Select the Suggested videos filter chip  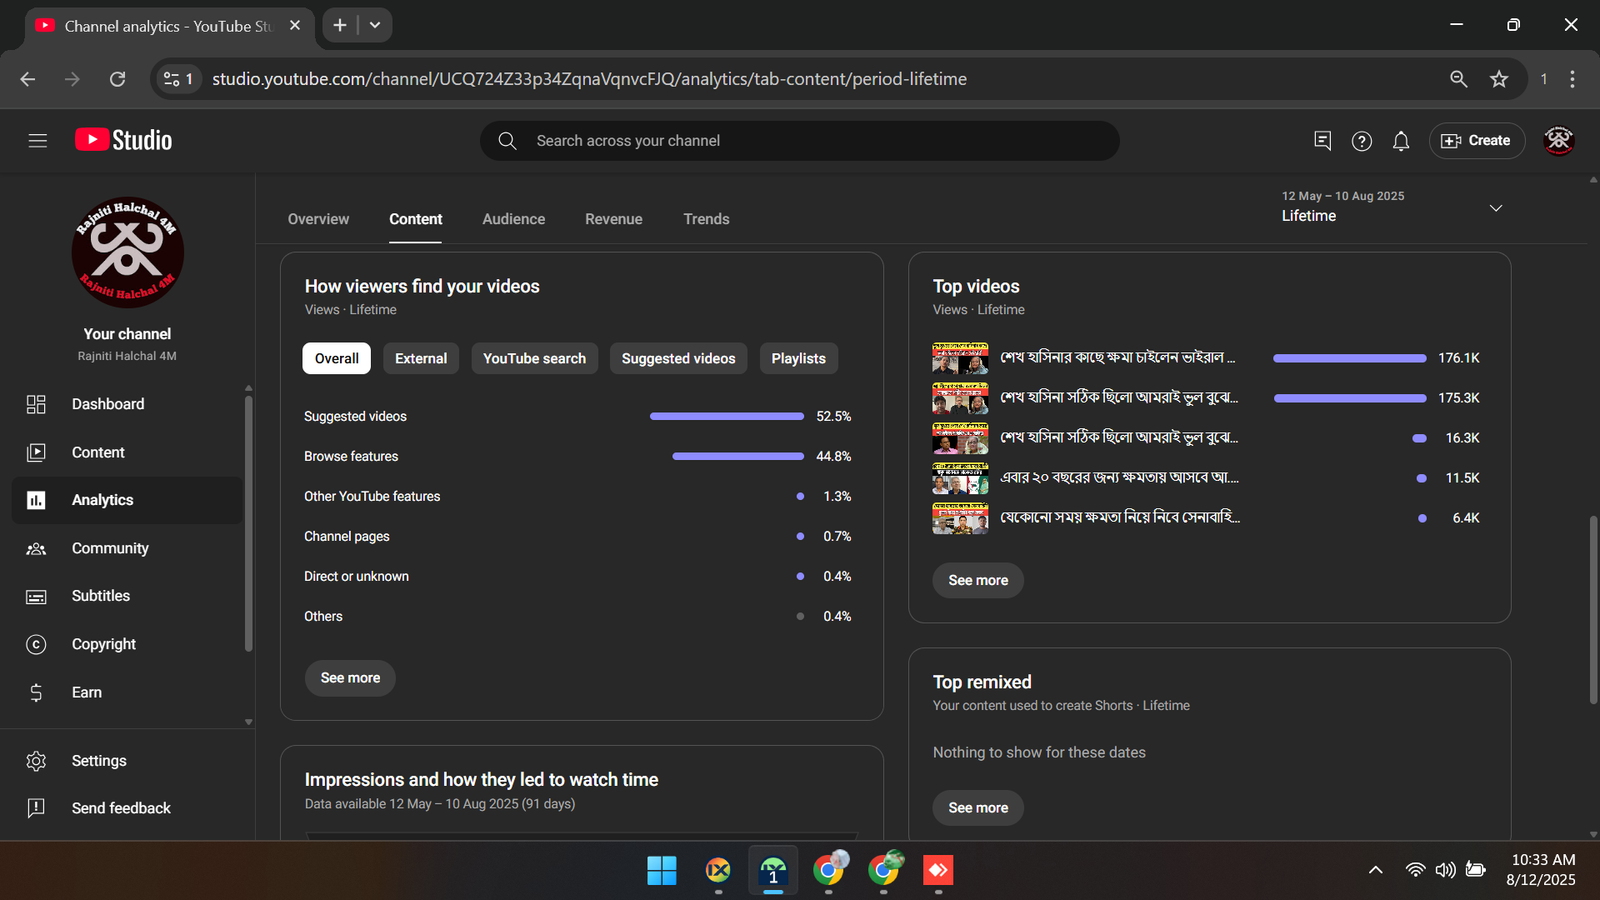pyautogui.click(x=678, y=359)
